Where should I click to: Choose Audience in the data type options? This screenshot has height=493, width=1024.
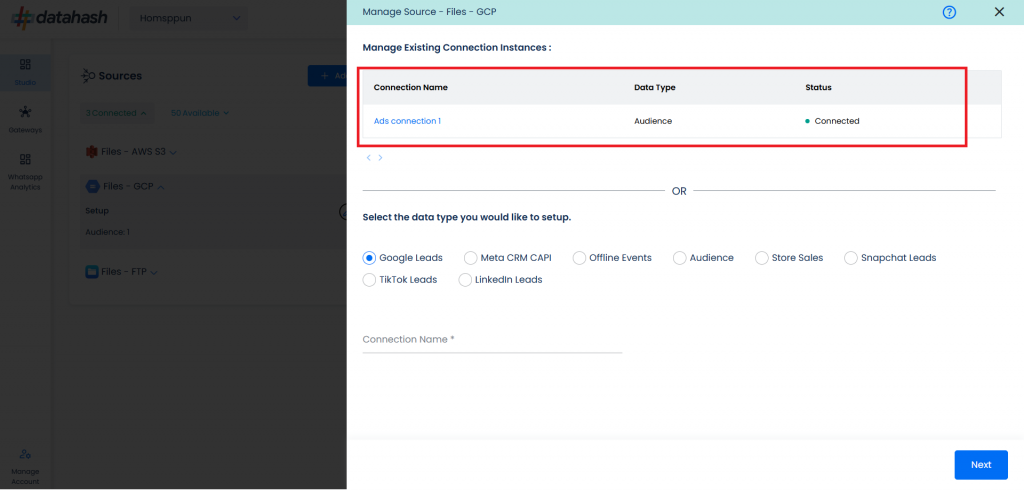tap(680, 258)
